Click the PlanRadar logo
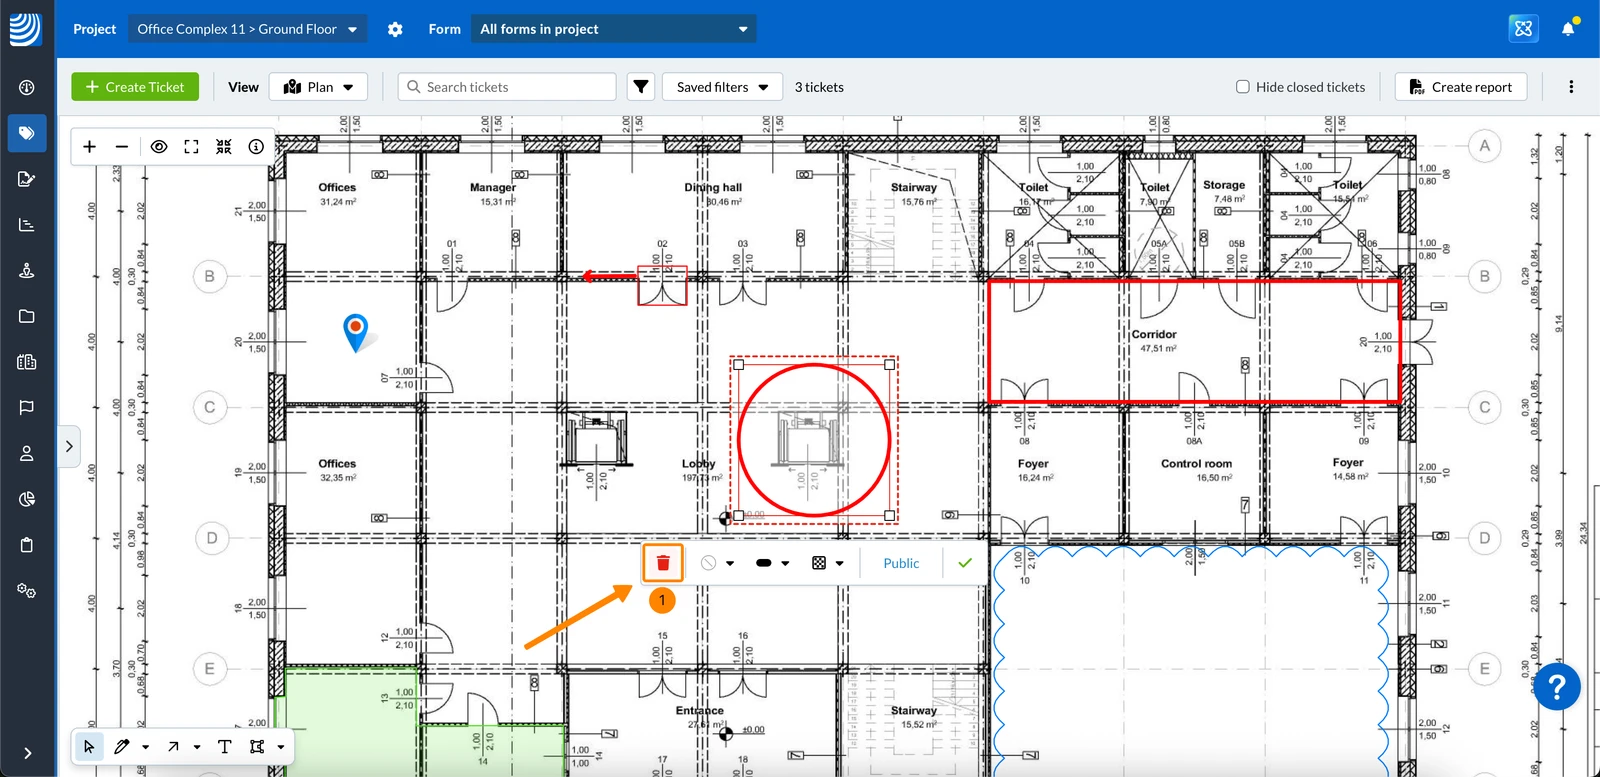 coord(26,29)
